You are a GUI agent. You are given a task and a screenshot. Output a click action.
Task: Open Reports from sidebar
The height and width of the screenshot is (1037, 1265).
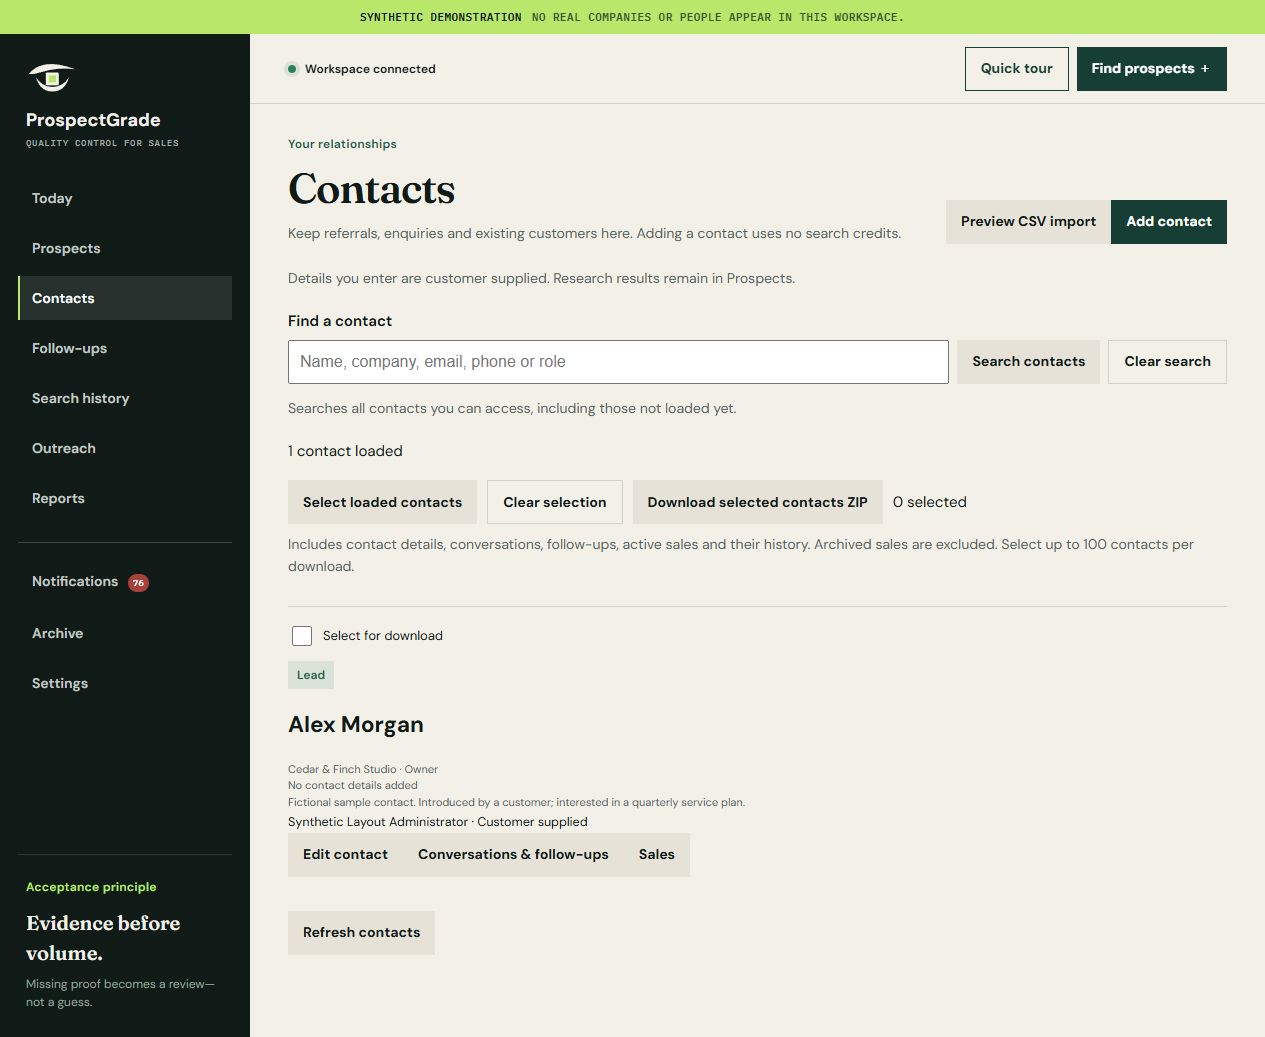tap(125, 498)
